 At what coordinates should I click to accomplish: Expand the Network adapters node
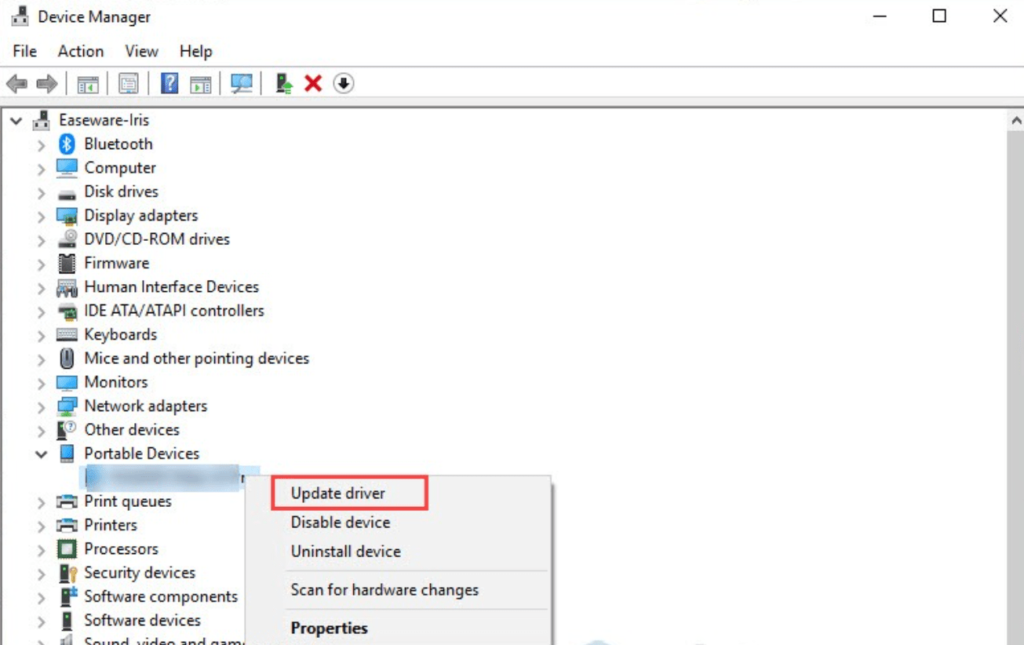coord(41,407)
